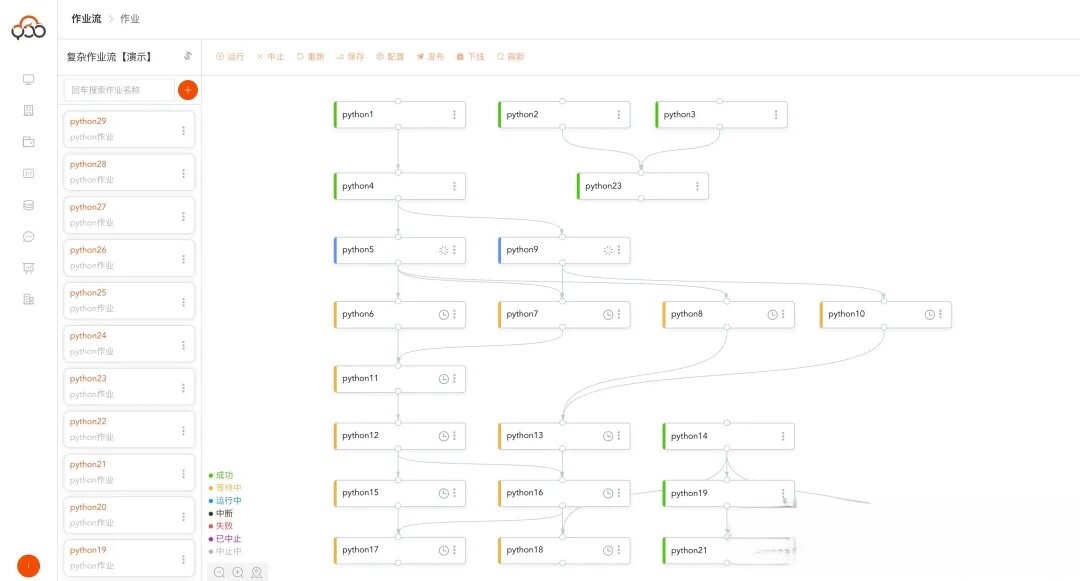
Task: Click the orange plus add-job button
Action: click(x=188, y=90)
